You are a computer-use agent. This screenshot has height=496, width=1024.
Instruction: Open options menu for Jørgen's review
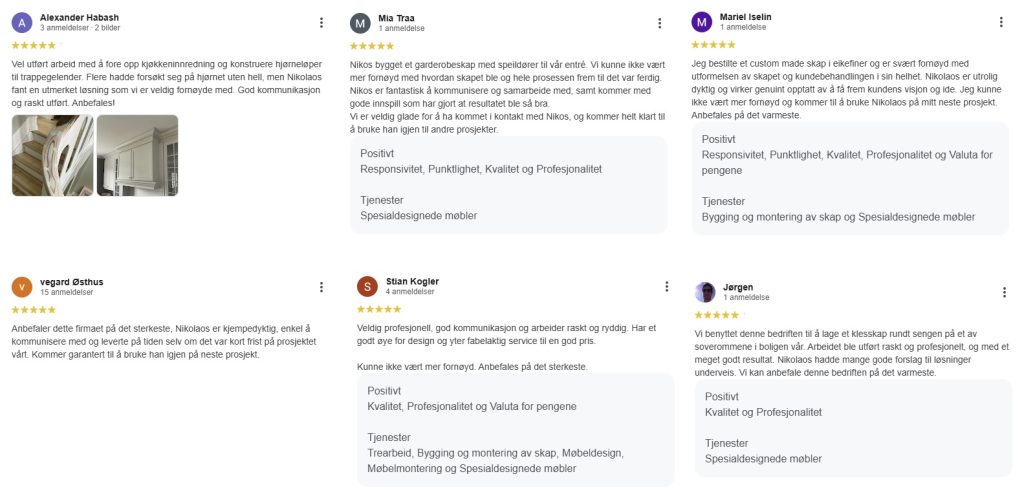coord(1004,292)
